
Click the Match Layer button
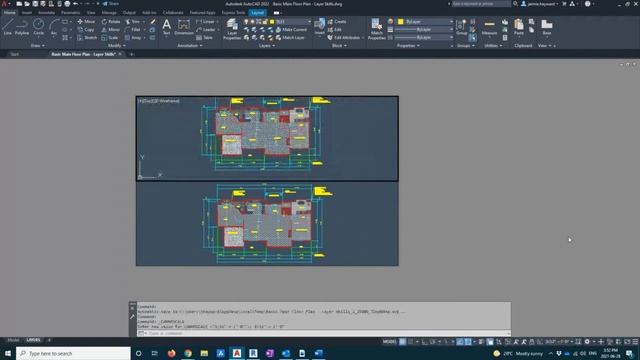[290, 38]
